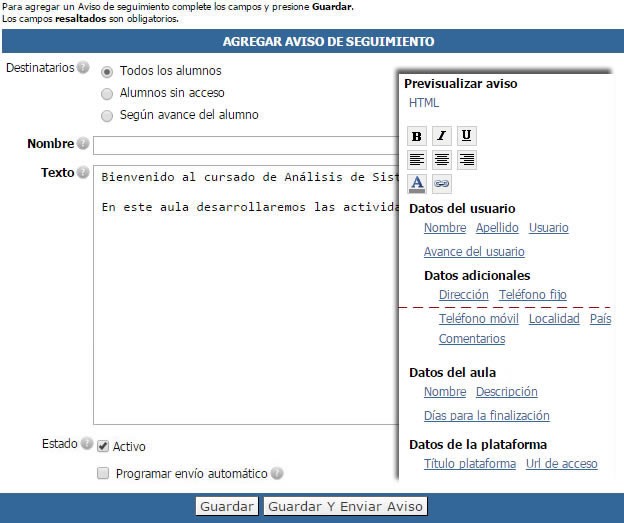Insert hyperlink with the link icon
624x523 pixels.
click(441, 184)
